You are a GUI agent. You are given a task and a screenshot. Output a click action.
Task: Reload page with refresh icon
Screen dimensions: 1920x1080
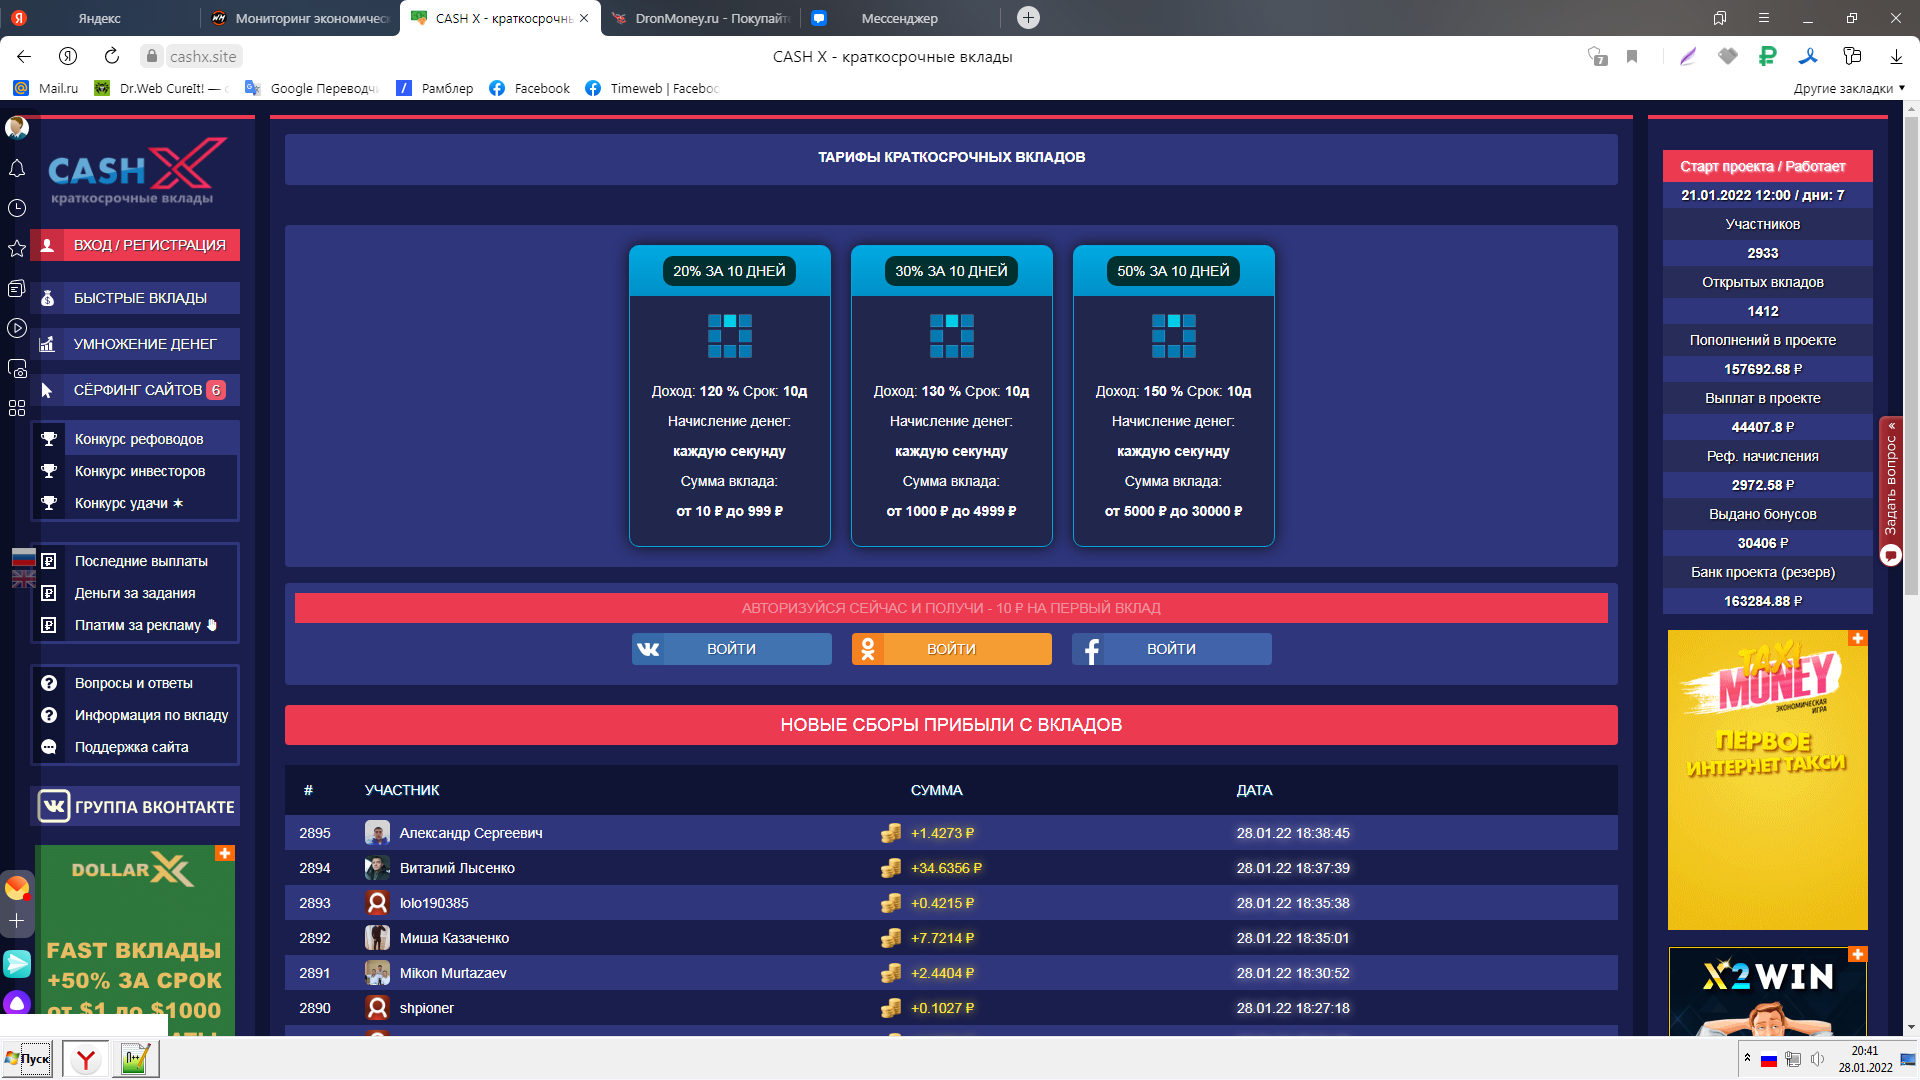click(x=112, y=56)
